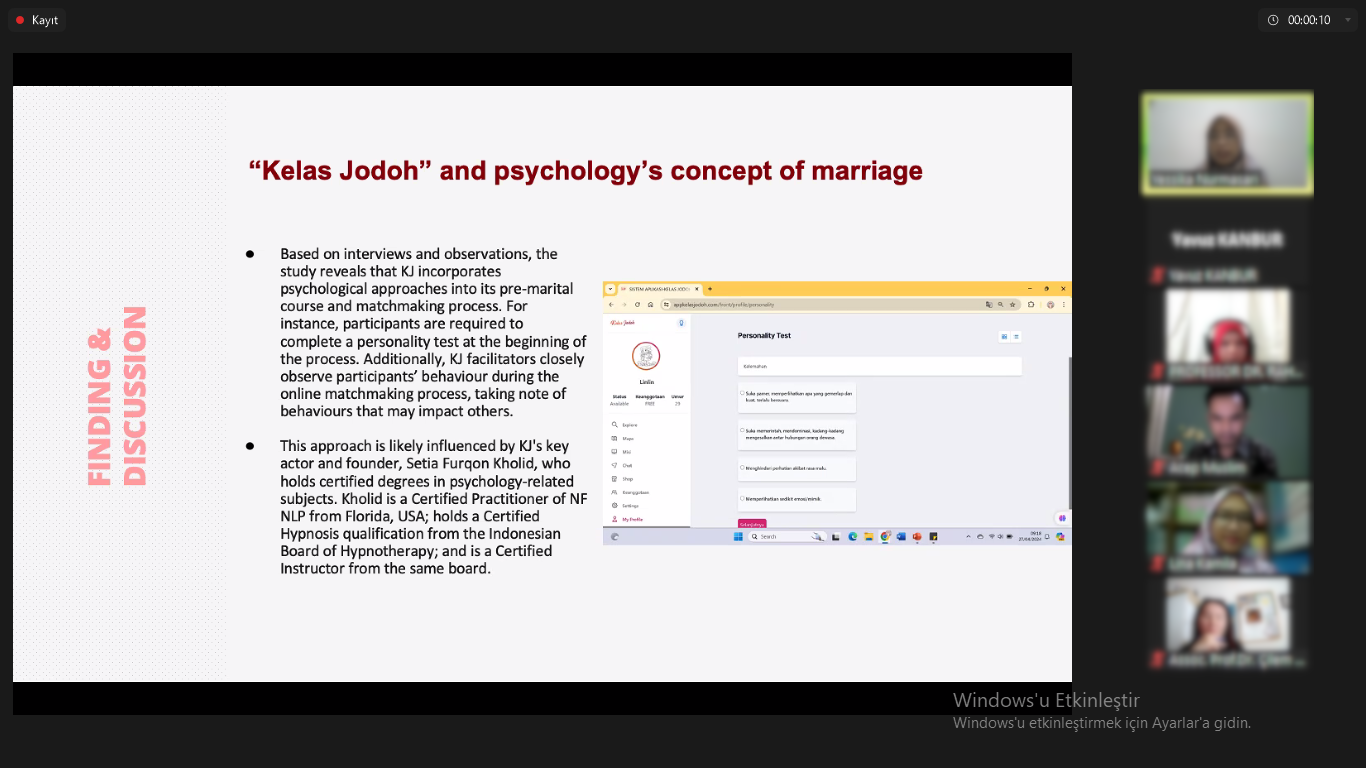Click the pink Selanjutnya button
Image resolution: width=1366 pixels, height=768 pixels.
coord(752,523)
